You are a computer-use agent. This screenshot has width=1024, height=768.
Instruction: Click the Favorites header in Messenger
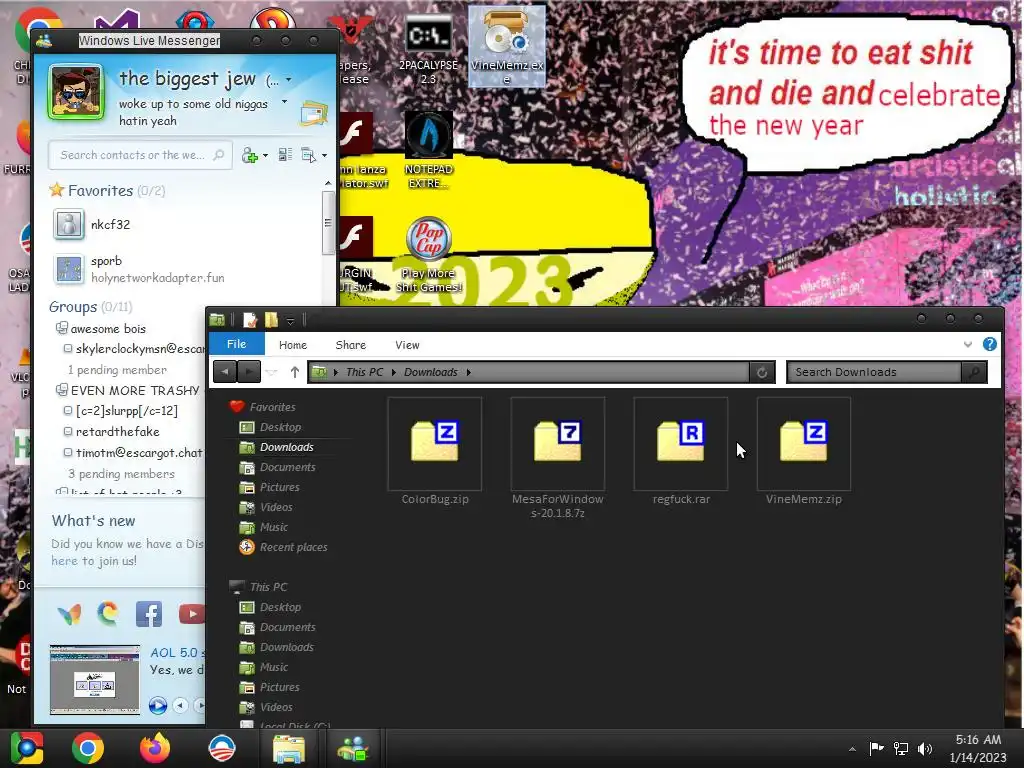(100, 191)
